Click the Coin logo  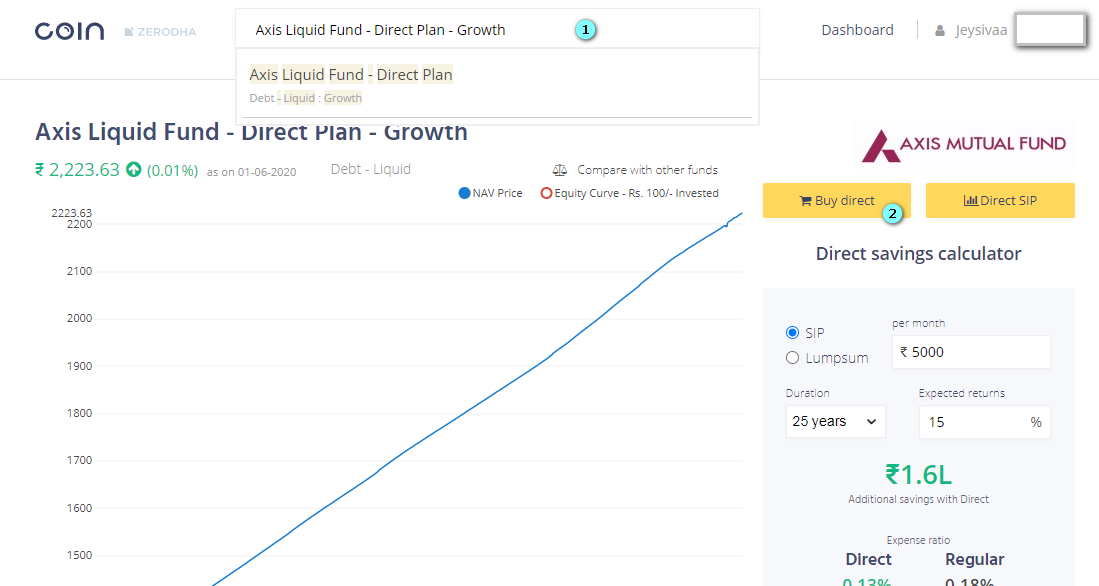[69, 31]
